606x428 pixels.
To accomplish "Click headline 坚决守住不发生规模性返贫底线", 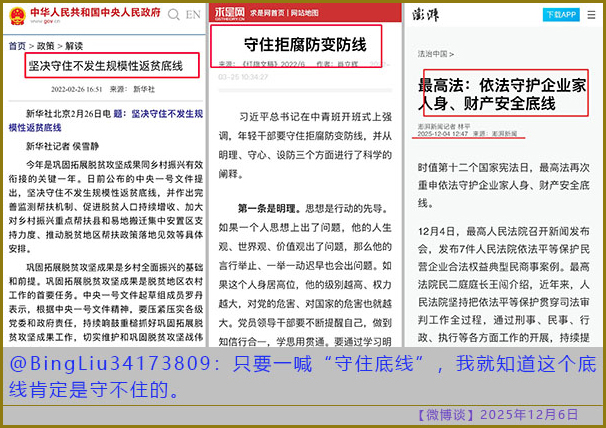I will (105, 66).
